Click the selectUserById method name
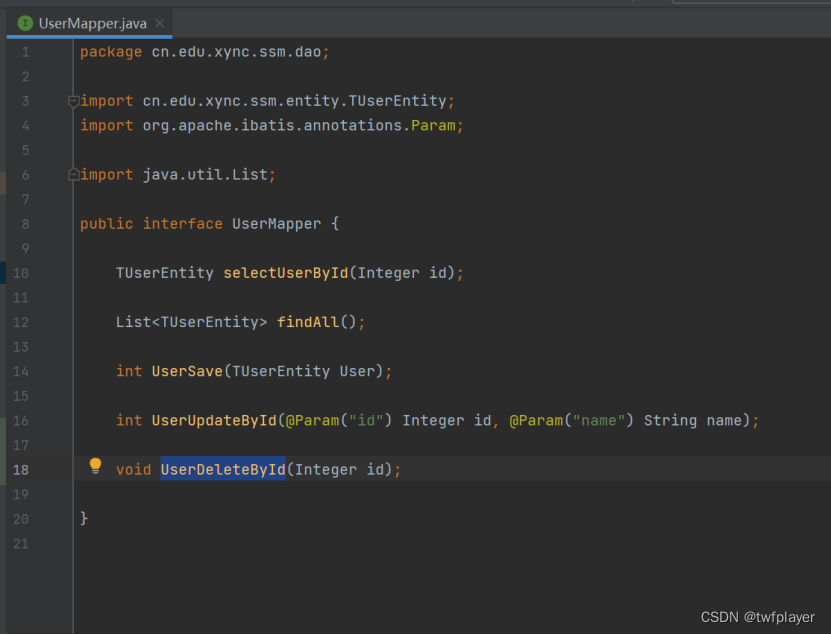Image resolution: width=831 pixels, height=635 pixels. [286, 273]
